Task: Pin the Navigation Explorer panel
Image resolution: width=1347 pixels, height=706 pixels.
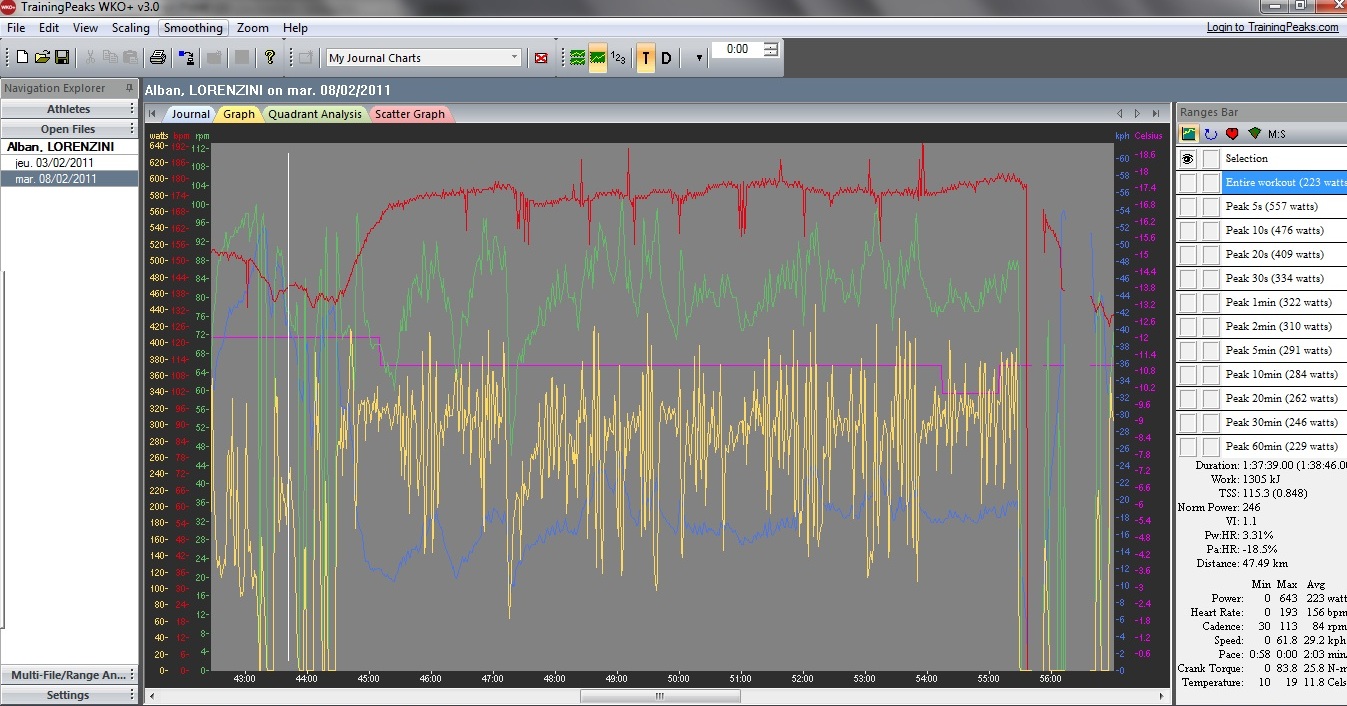Action: pyautogui.click(x=129, y=88)
